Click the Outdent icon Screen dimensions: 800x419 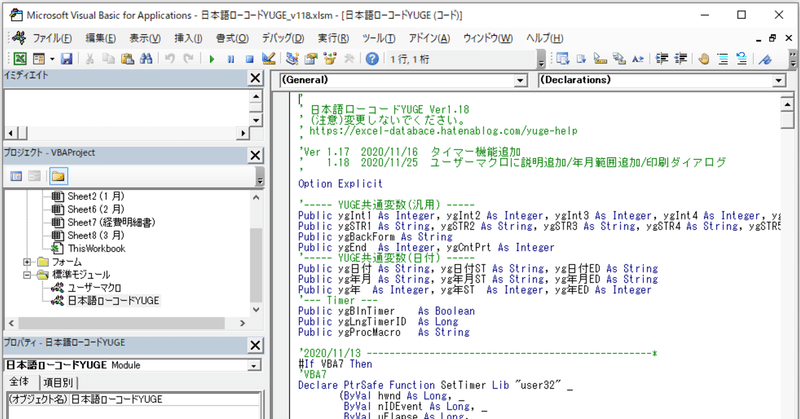click(681, 59)
